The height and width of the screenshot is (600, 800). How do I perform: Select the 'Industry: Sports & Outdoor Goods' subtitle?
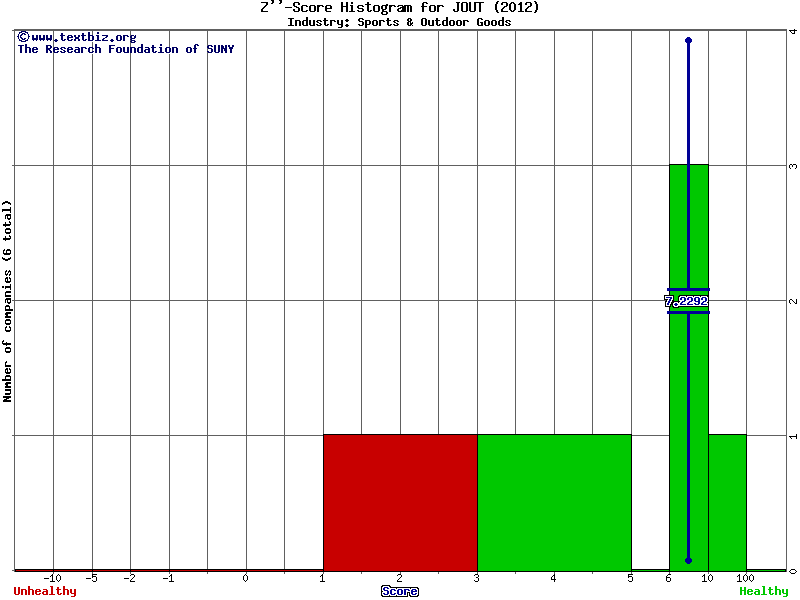(x=399, y=22)
